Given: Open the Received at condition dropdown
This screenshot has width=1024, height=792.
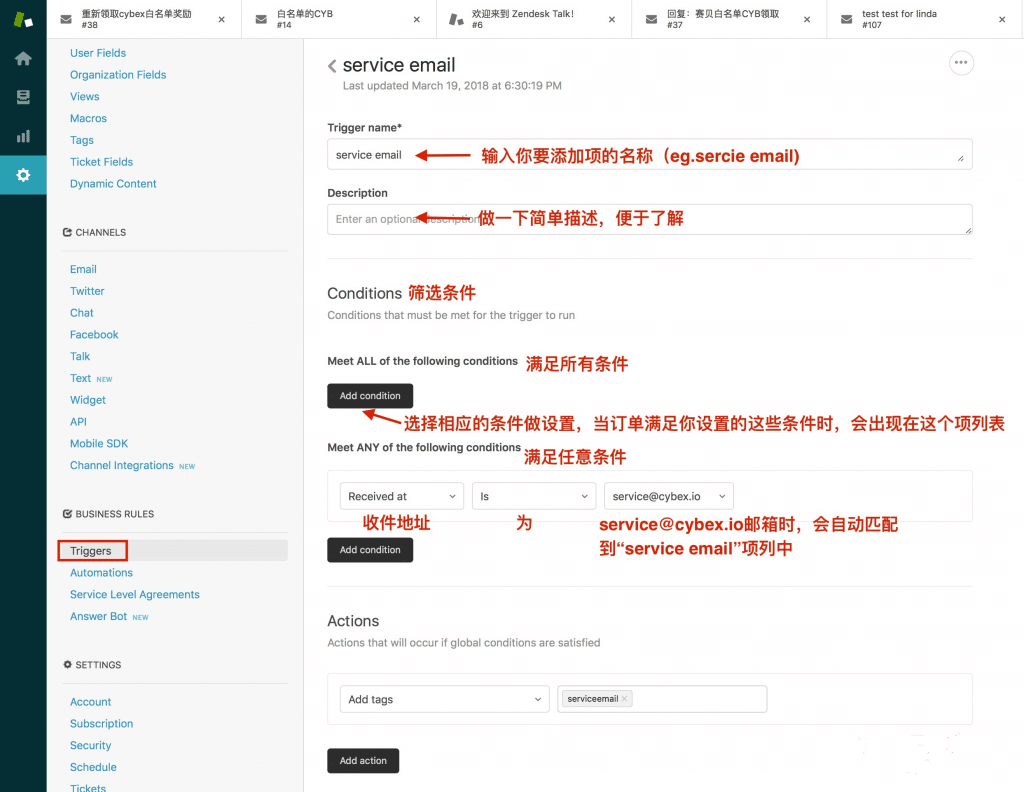Looking at the screenshot, I should tap(402, 496).
